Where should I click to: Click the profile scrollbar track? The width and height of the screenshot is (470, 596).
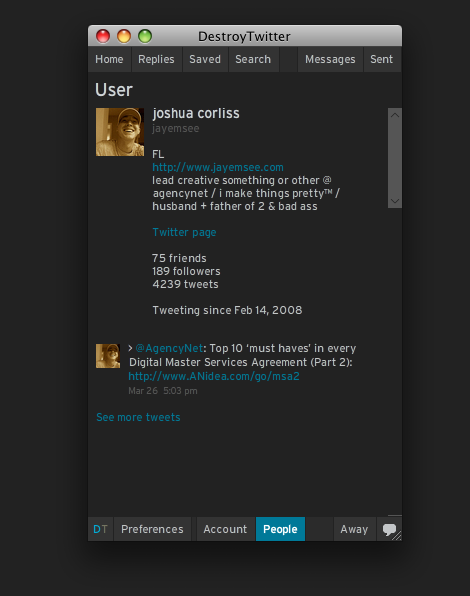[395, 158]
